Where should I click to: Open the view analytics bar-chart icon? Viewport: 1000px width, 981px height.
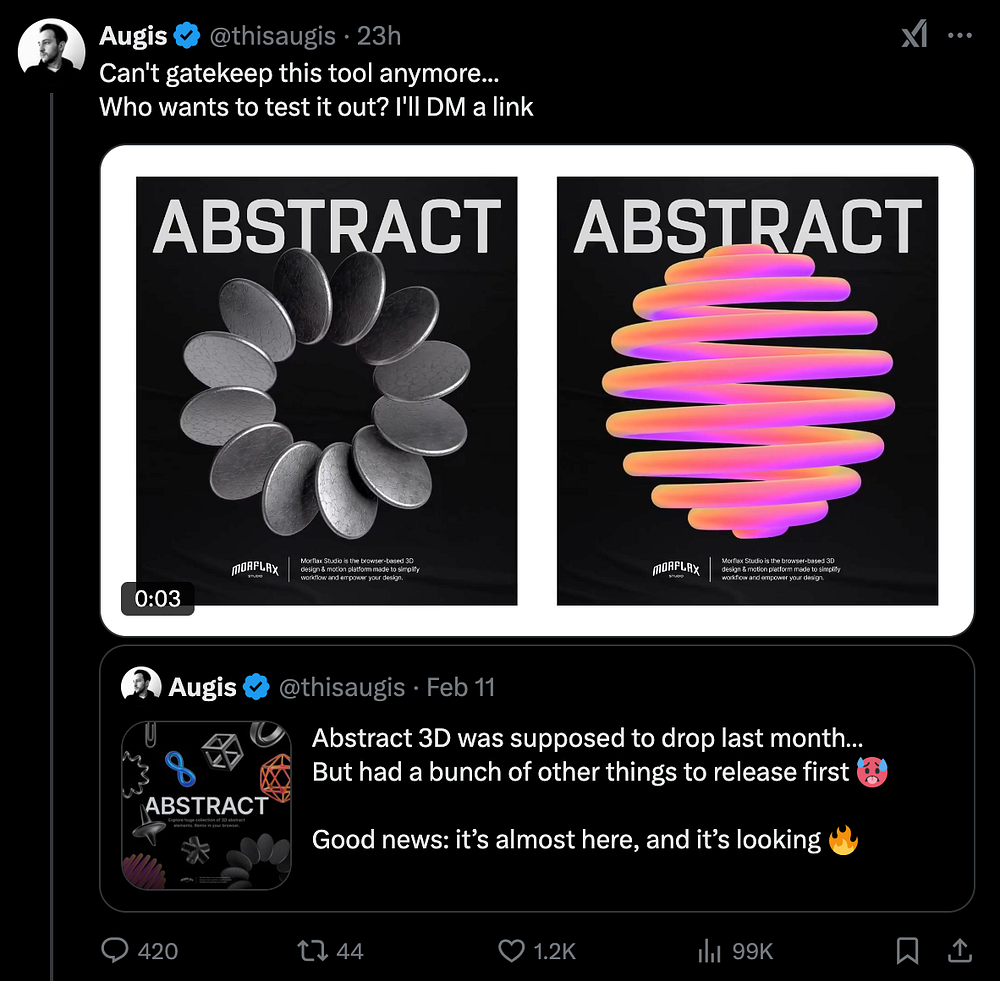pos(707,950)
